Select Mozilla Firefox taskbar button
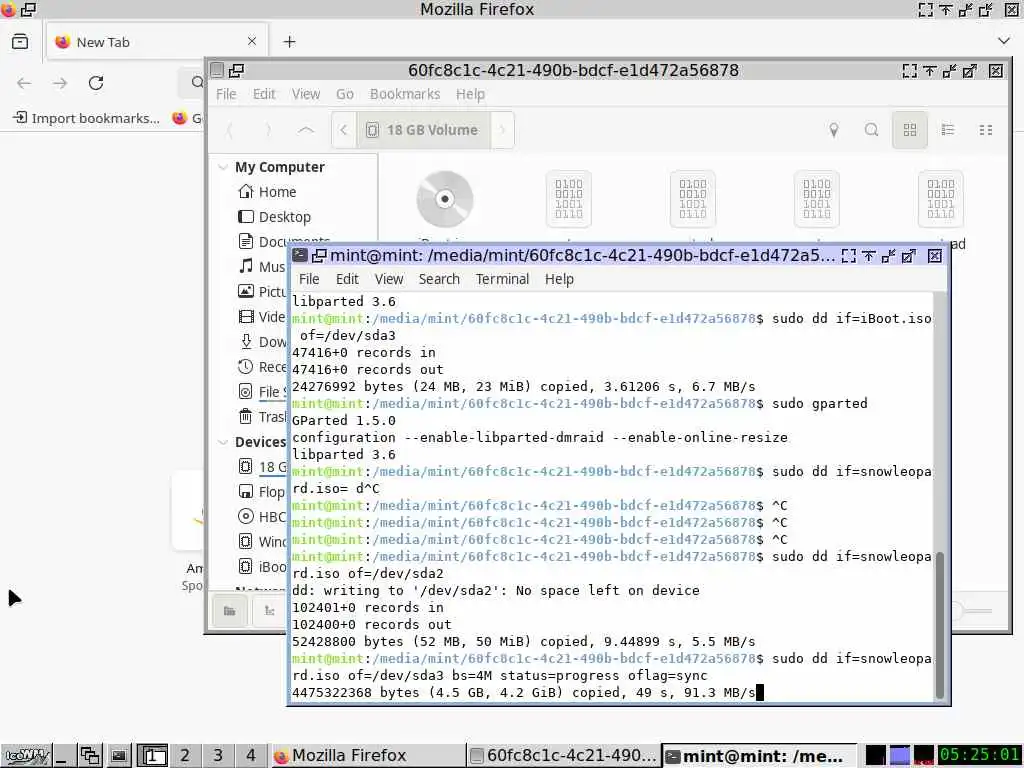The width and height of the screenshot is (1024, 768). pyautogui.click(x=368, y=756)
